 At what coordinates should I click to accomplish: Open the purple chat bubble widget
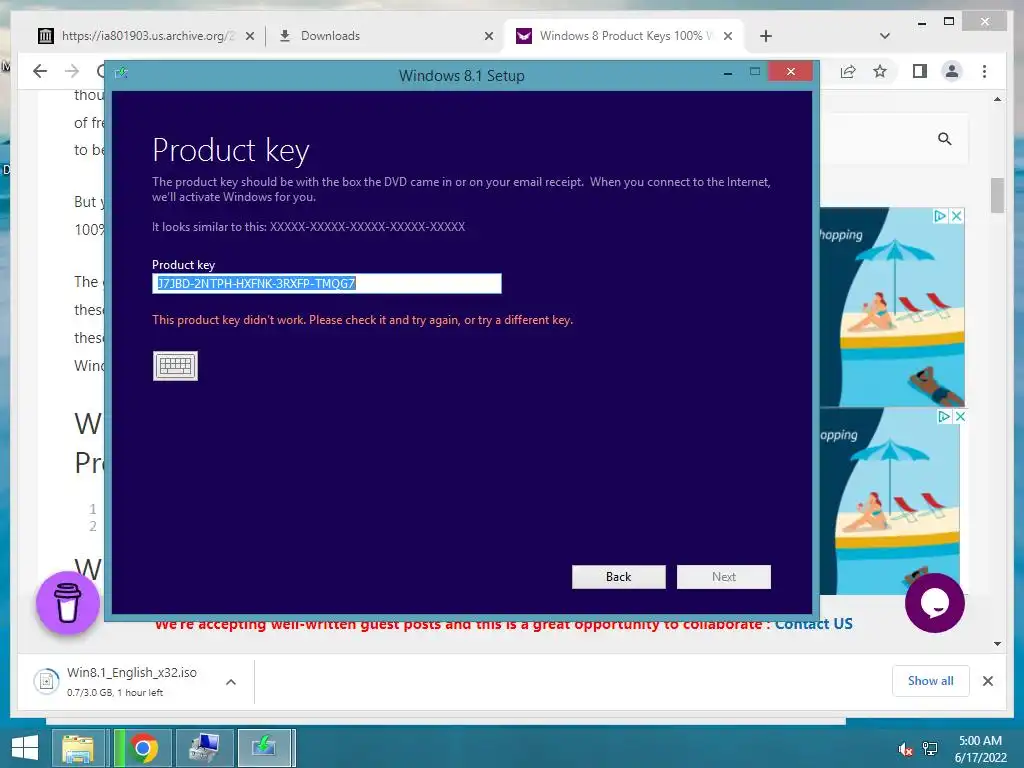pos(935,603)
